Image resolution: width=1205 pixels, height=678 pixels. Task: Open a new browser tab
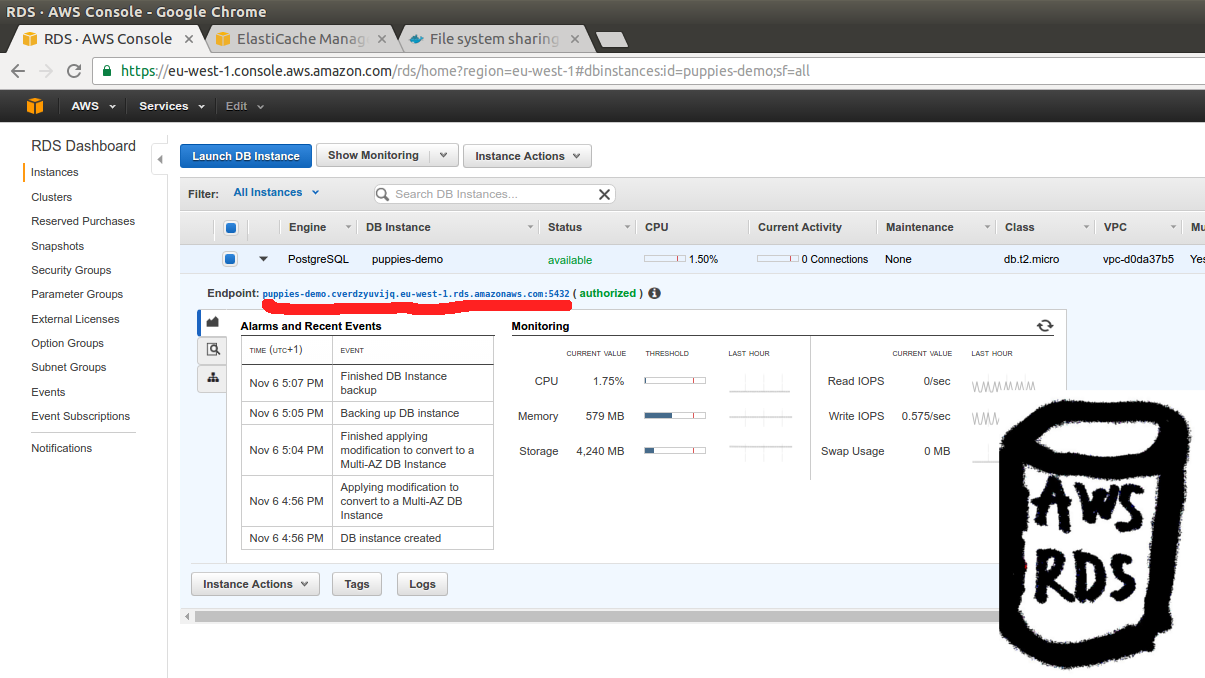pos(611,40)
